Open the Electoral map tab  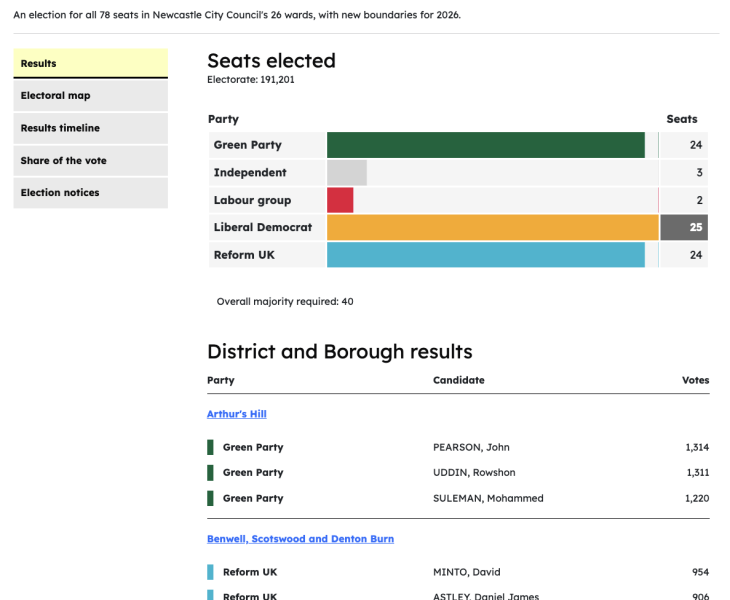click(x=90, y=95)
